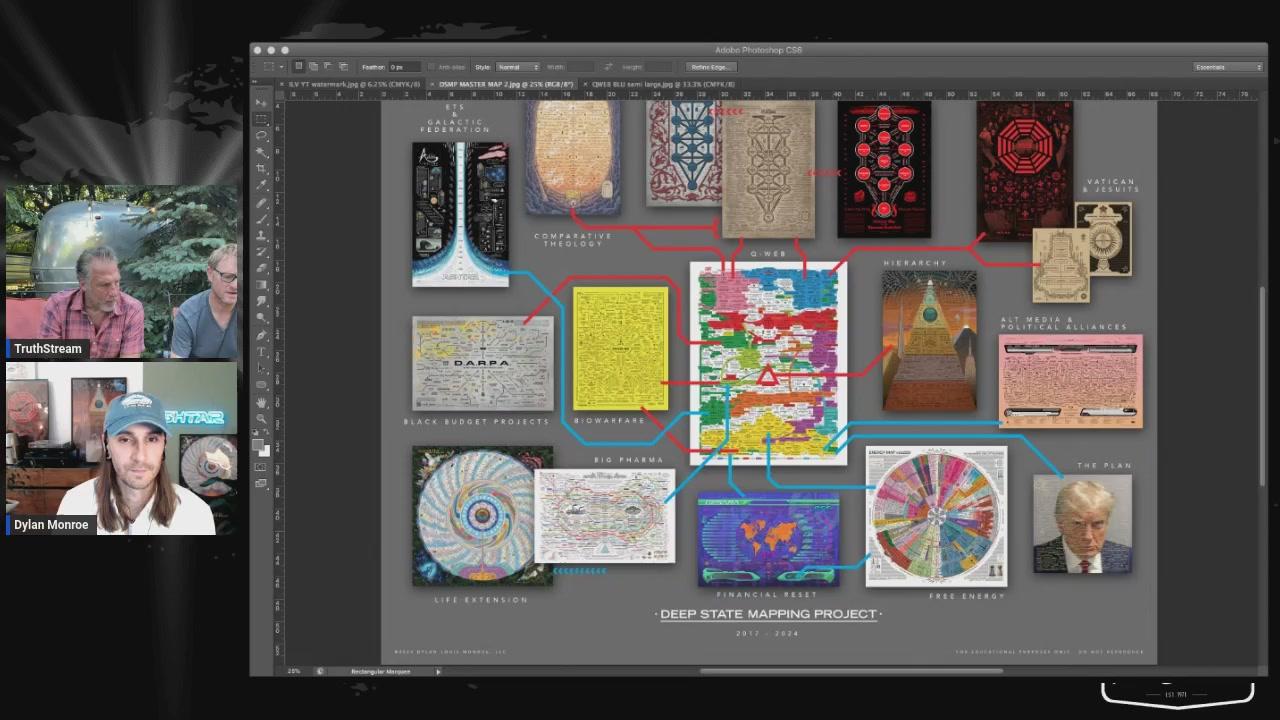This screenshot has width=1280, height=720.
Task: Select the Crop tool
Action: coord(261,169)
